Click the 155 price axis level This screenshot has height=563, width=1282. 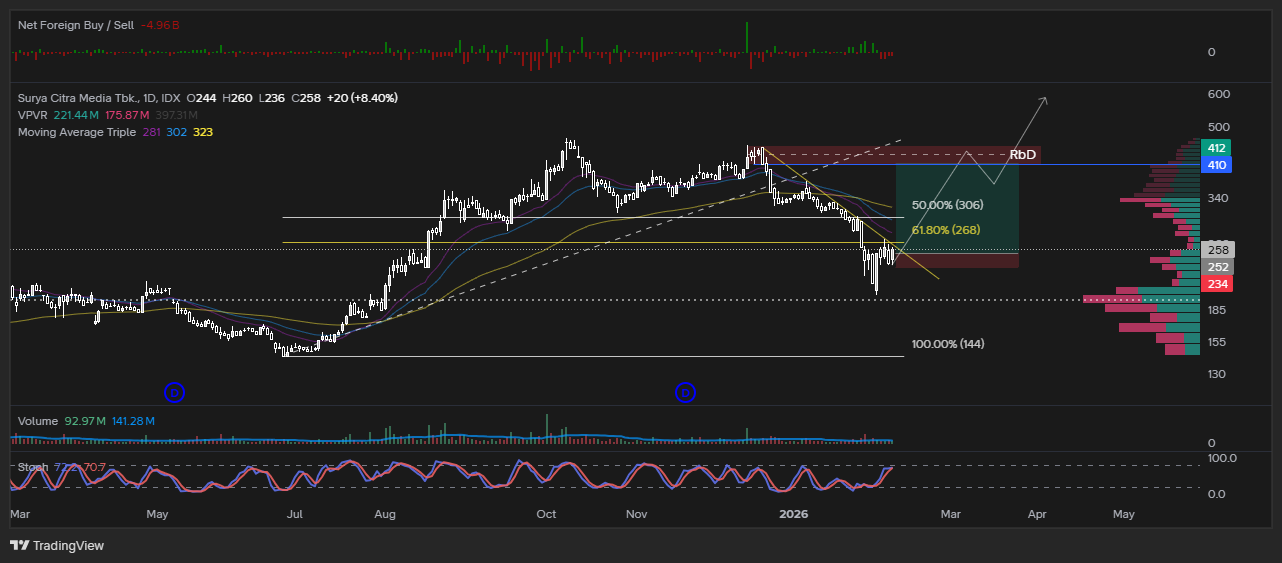point(1219,342)
